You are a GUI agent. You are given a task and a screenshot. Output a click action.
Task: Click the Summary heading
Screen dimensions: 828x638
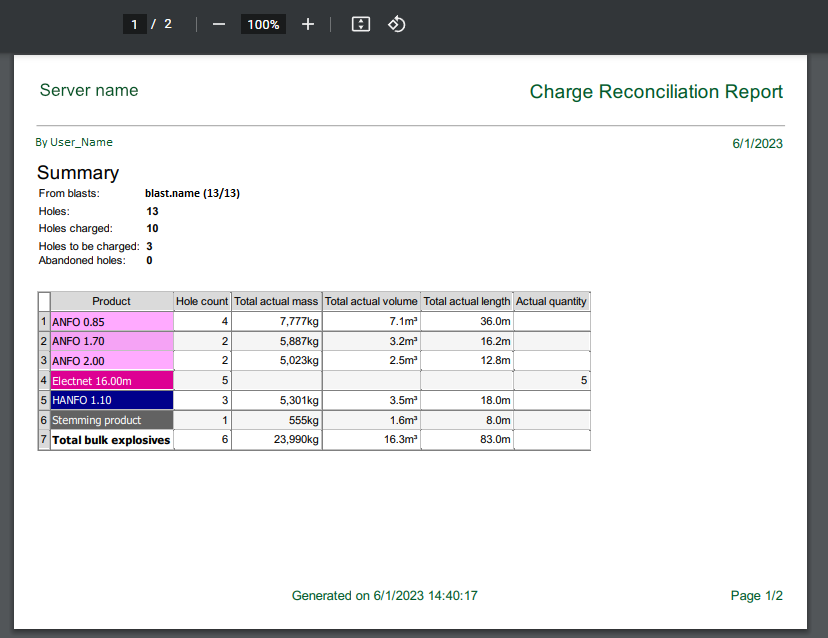point(78,173)
